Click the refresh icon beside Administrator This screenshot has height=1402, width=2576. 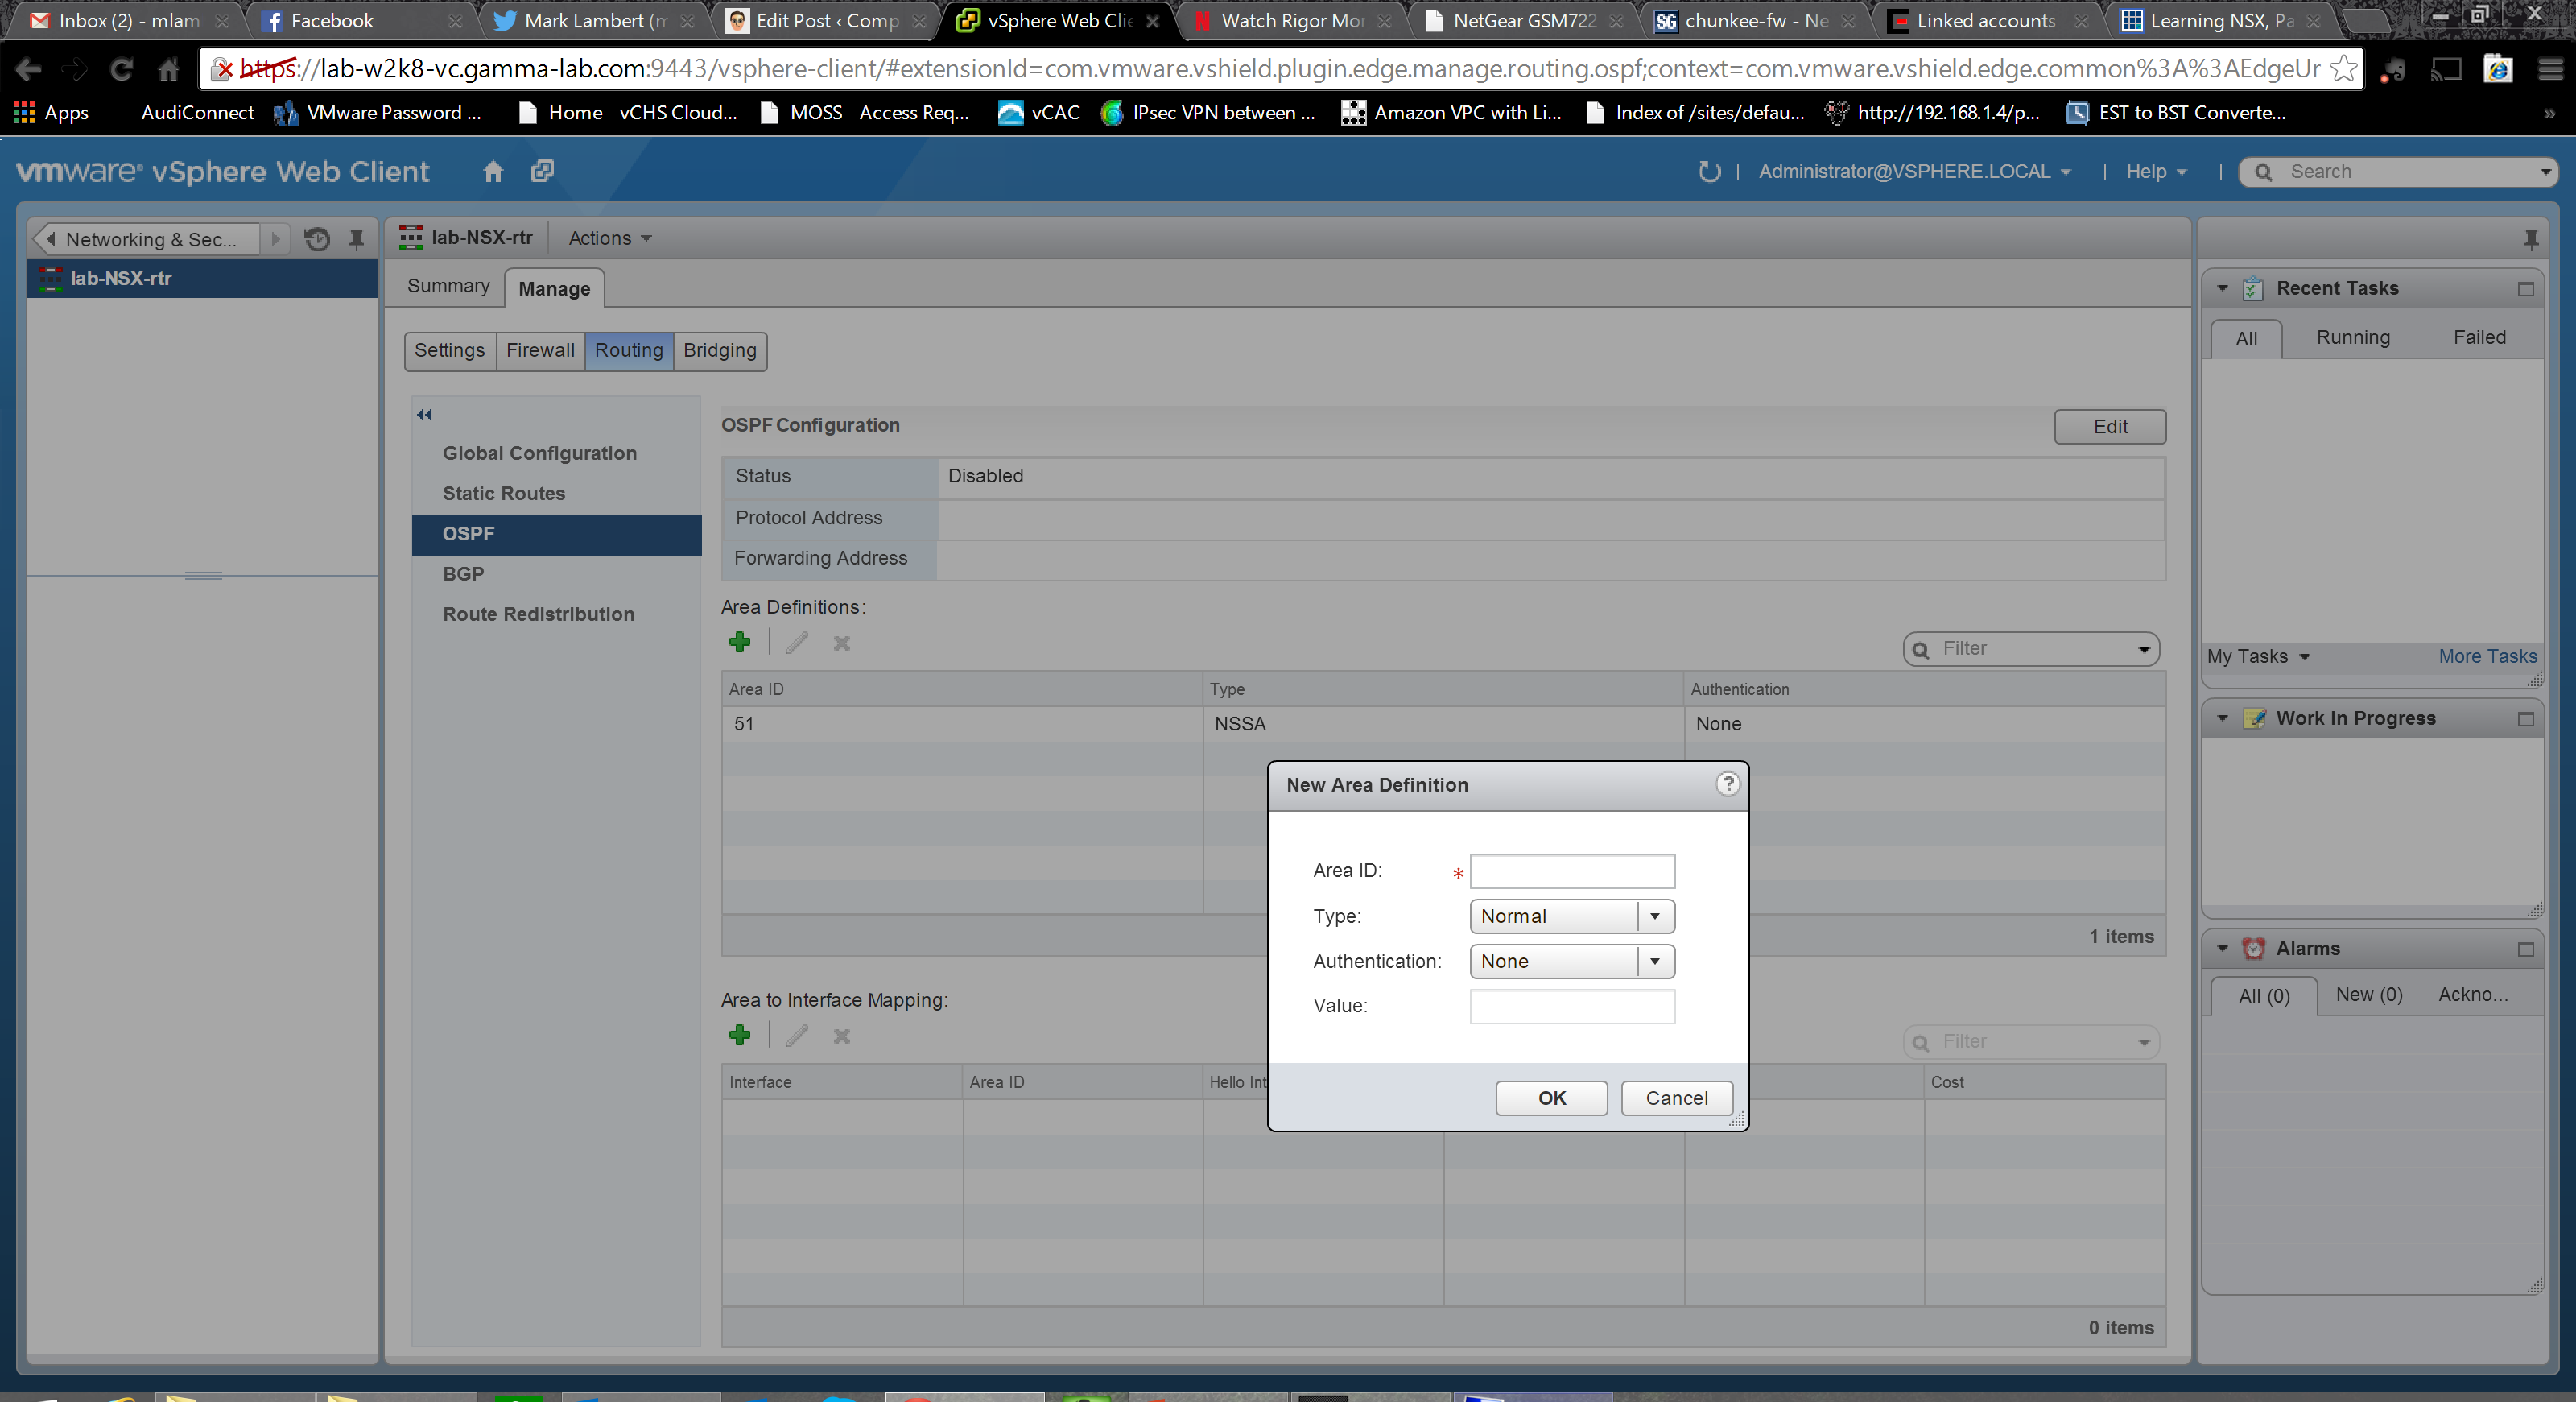coord(1709,171)
